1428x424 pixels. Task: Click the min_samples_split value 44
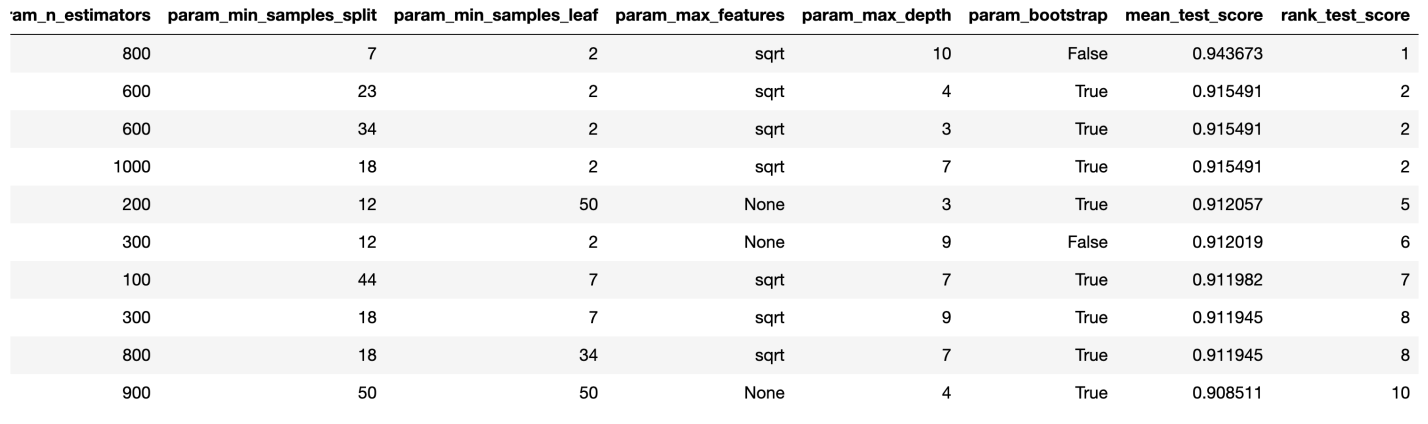coord(367,280)
